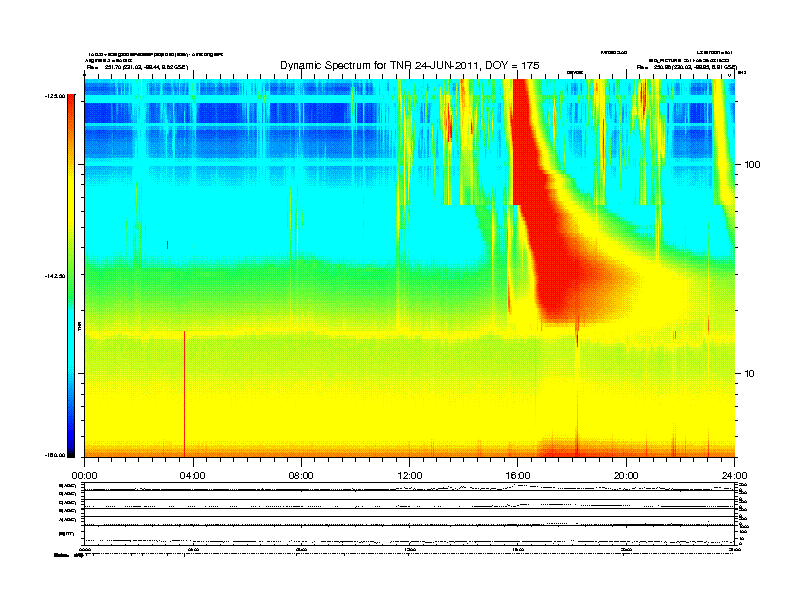Click the yellow plasma line band near 08:00
Image resolution: width=792 pixels, height=612 pixels.
coord(301,333)
